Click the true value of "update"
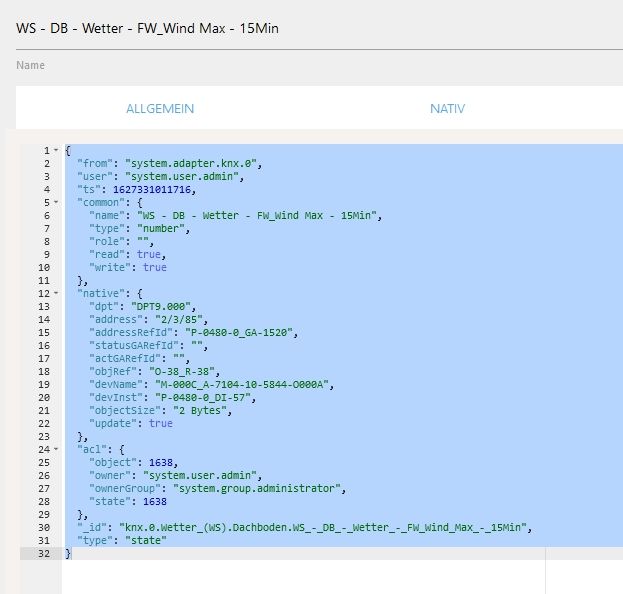This screenshot has height=594, width=623. [160, 423]
